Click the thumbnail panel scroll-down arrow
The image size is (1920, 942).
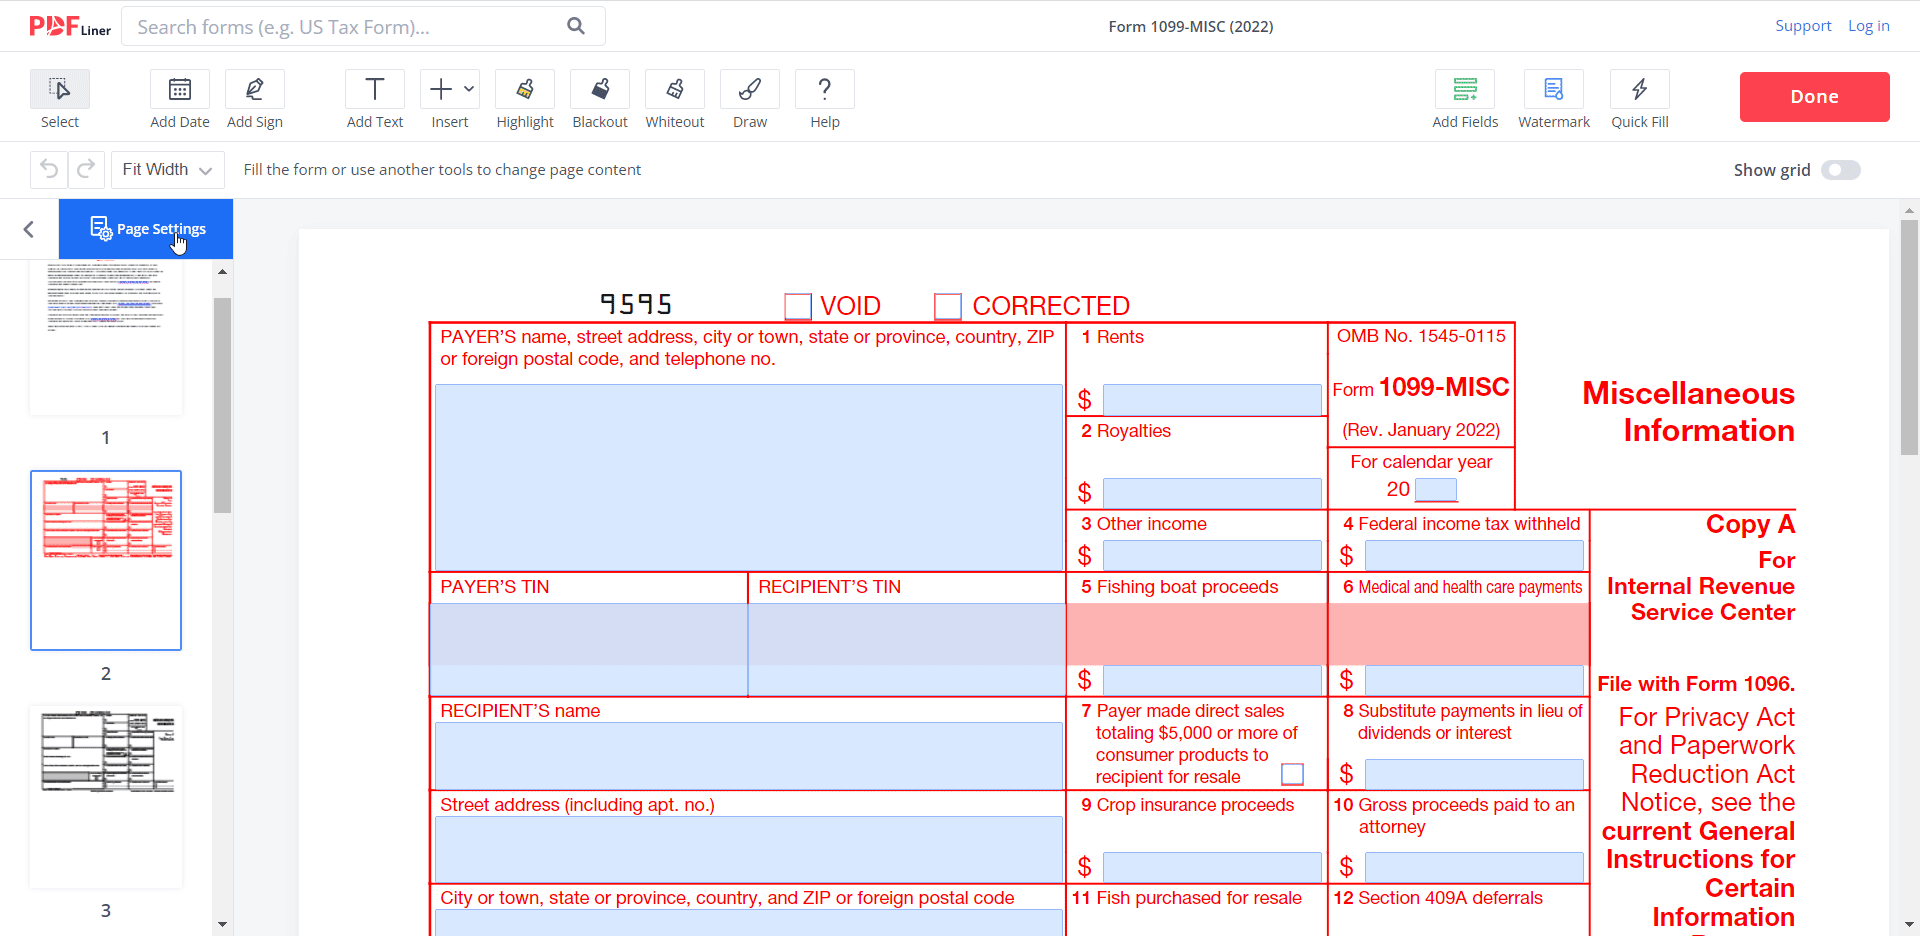pyautogui.click(x=222, y=925)
